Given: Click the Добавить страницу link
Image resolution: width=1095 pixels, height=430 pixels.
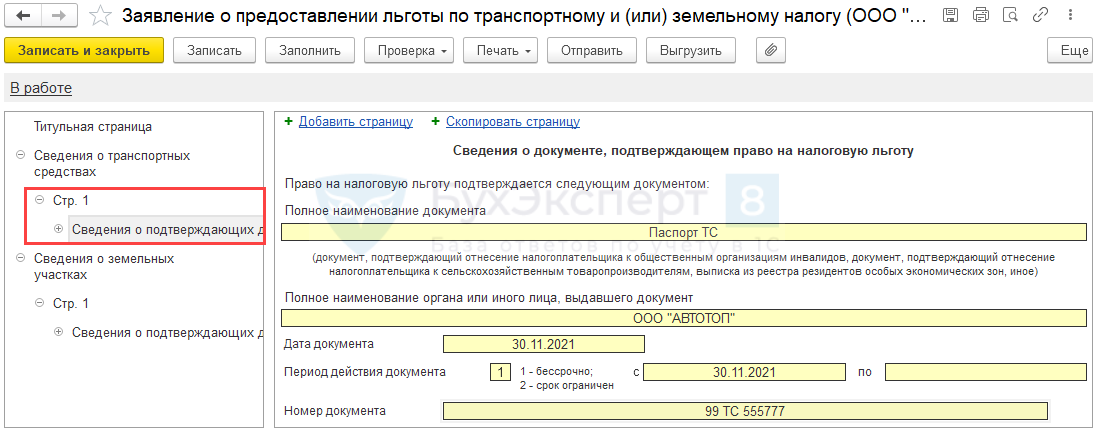Looking at the screenshot, I should click(x=355, y=122).
